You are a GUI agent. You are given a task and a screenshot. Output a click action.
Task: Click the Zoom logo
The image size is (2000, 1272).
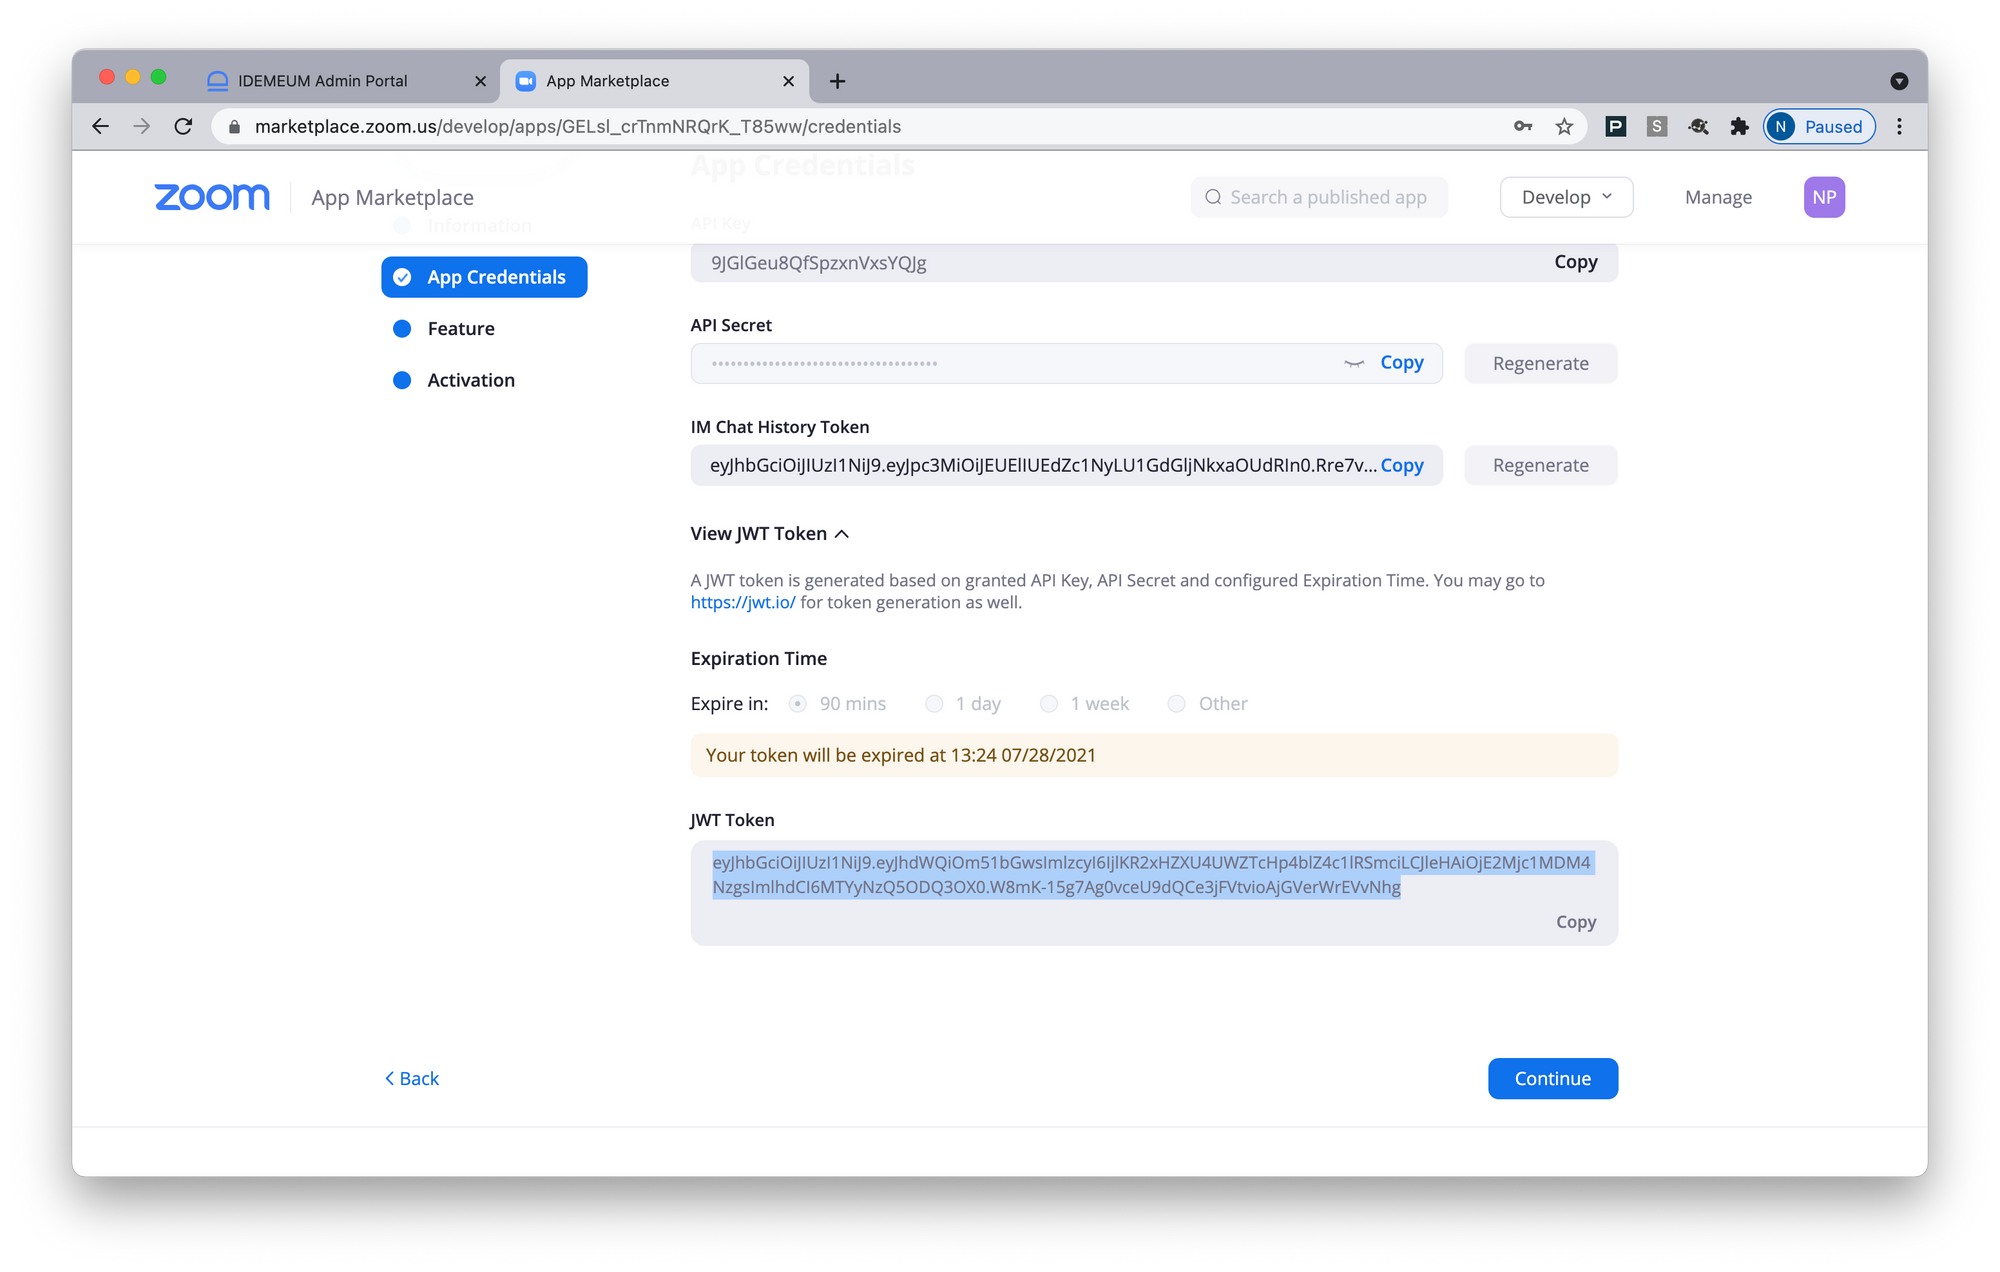tap(212, 197)
